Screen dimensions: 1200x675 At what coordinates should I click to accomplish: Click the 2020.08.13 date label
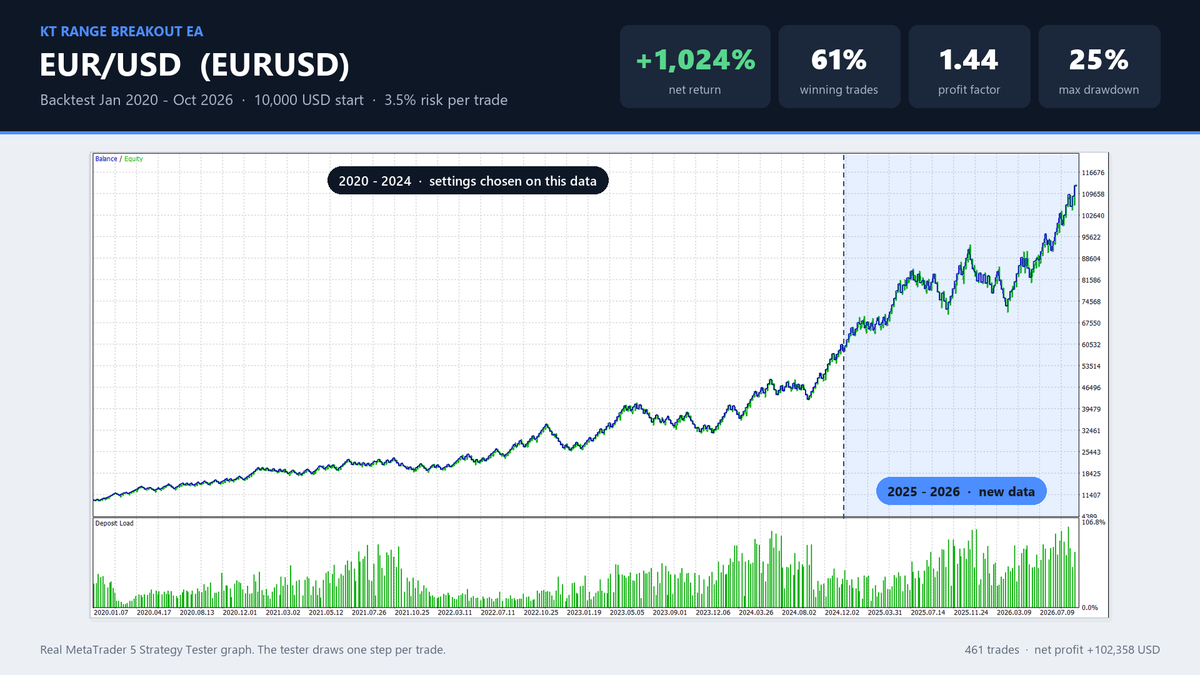tap(196, 613)
